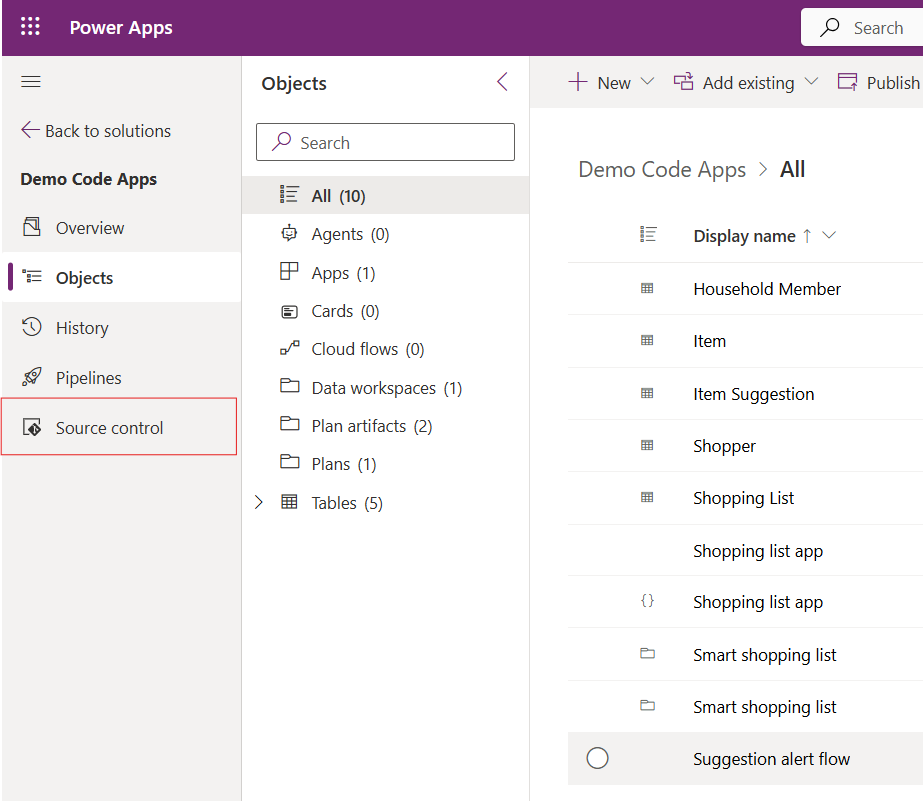The width and height of the screenshot is (923, 801).
Task: Click the Publish icon in command bar
Action: coord(848,82)
